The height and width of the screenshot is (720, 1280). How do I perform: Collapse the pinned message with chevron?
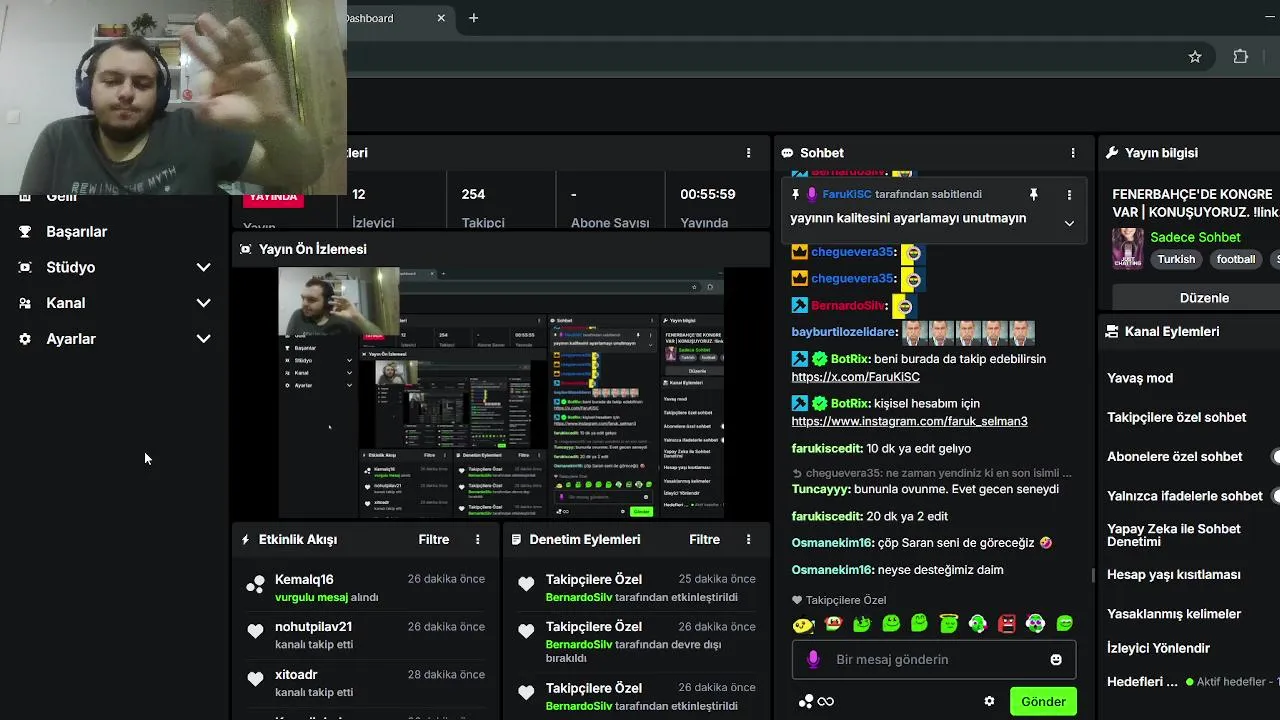[1069, 223]
